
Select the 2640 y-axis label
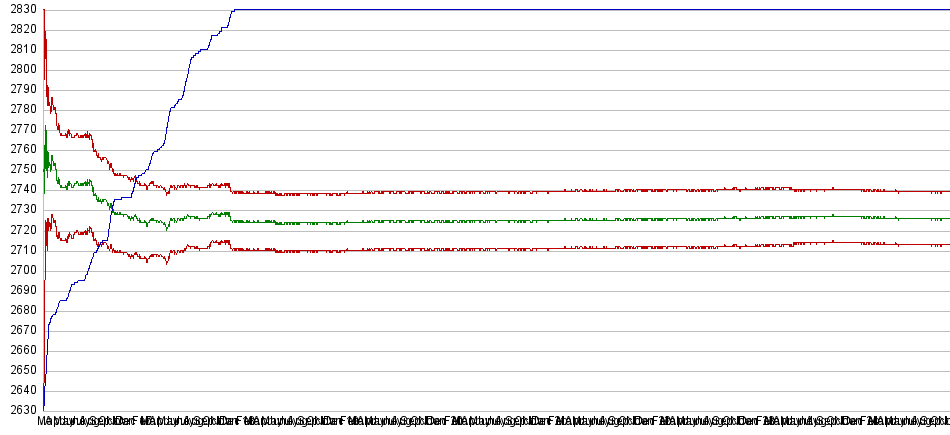pyautogui.click(x=19, y=389)
